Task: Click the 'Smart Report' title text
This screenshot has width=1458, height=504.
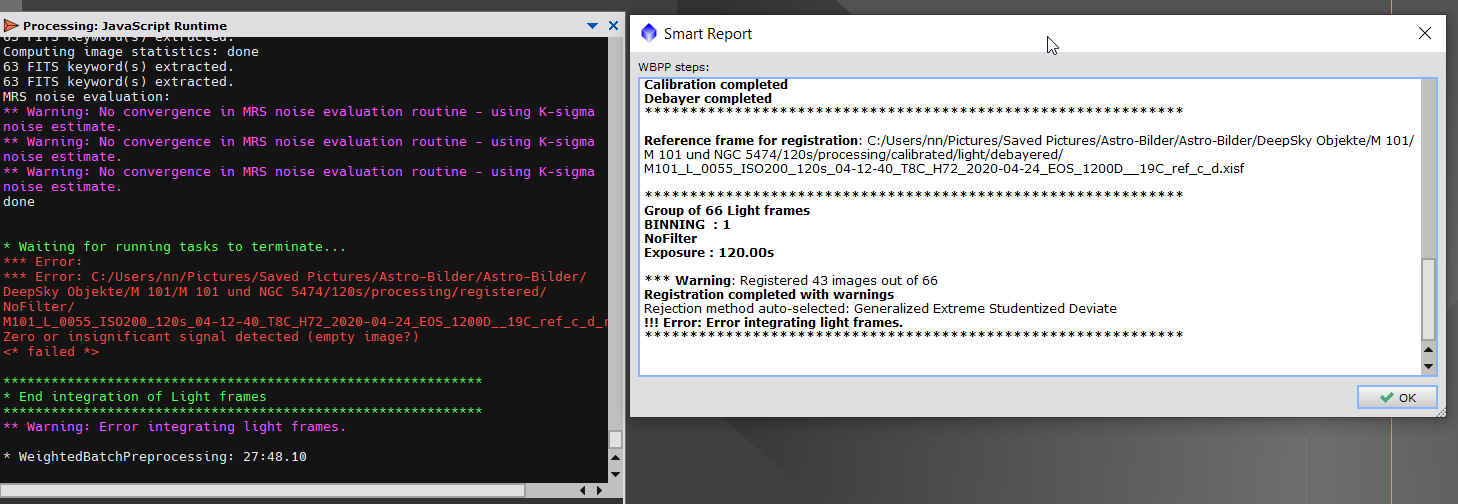Action: pyautogui.click(x=708, y=34)
